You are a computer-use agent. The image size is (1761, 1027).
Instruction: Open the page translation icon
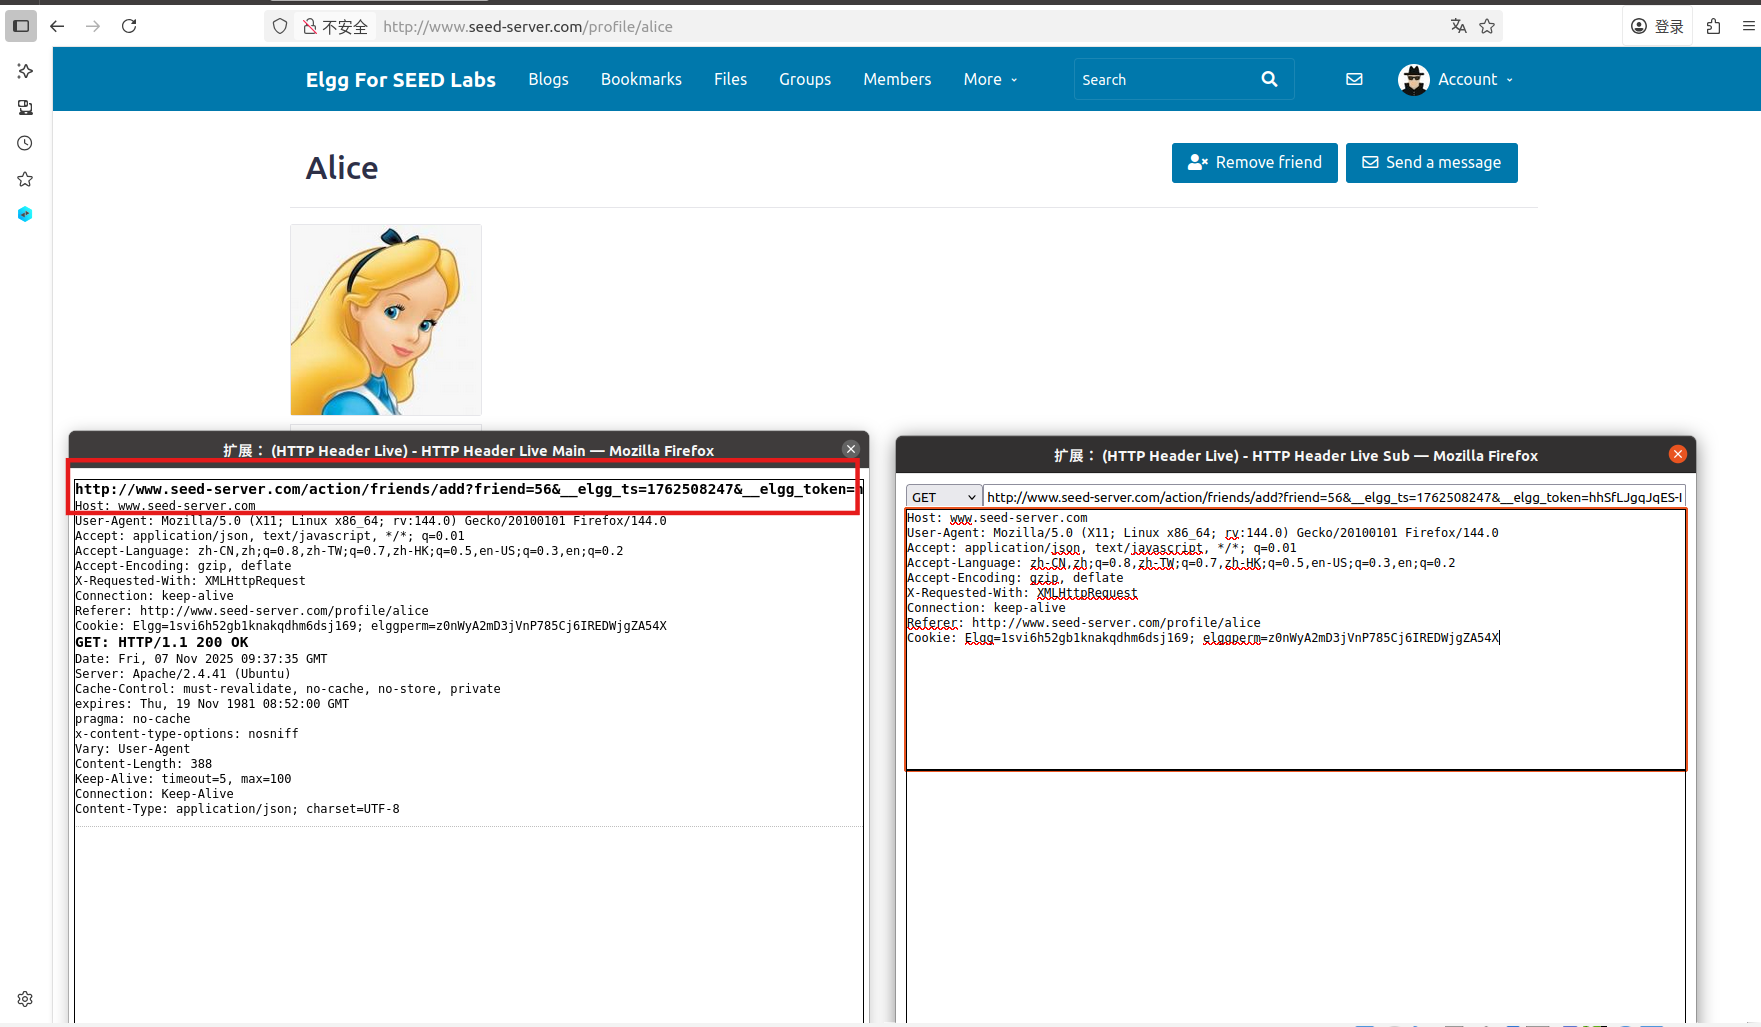click(x=1459, y=26)
